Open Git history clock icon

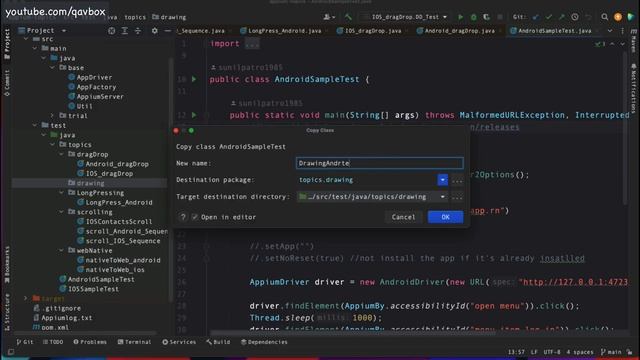point(575,17)
